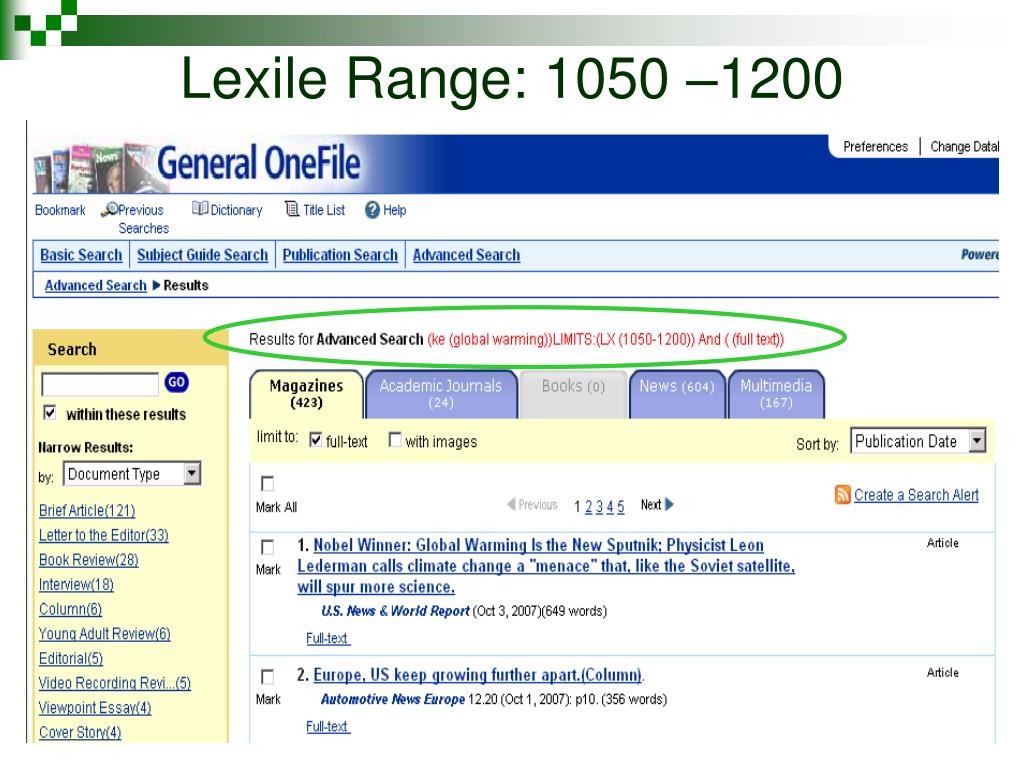Narrow results to Viewpoint Essay(4)
The image size is (1024, 768).
click(95, 708)
